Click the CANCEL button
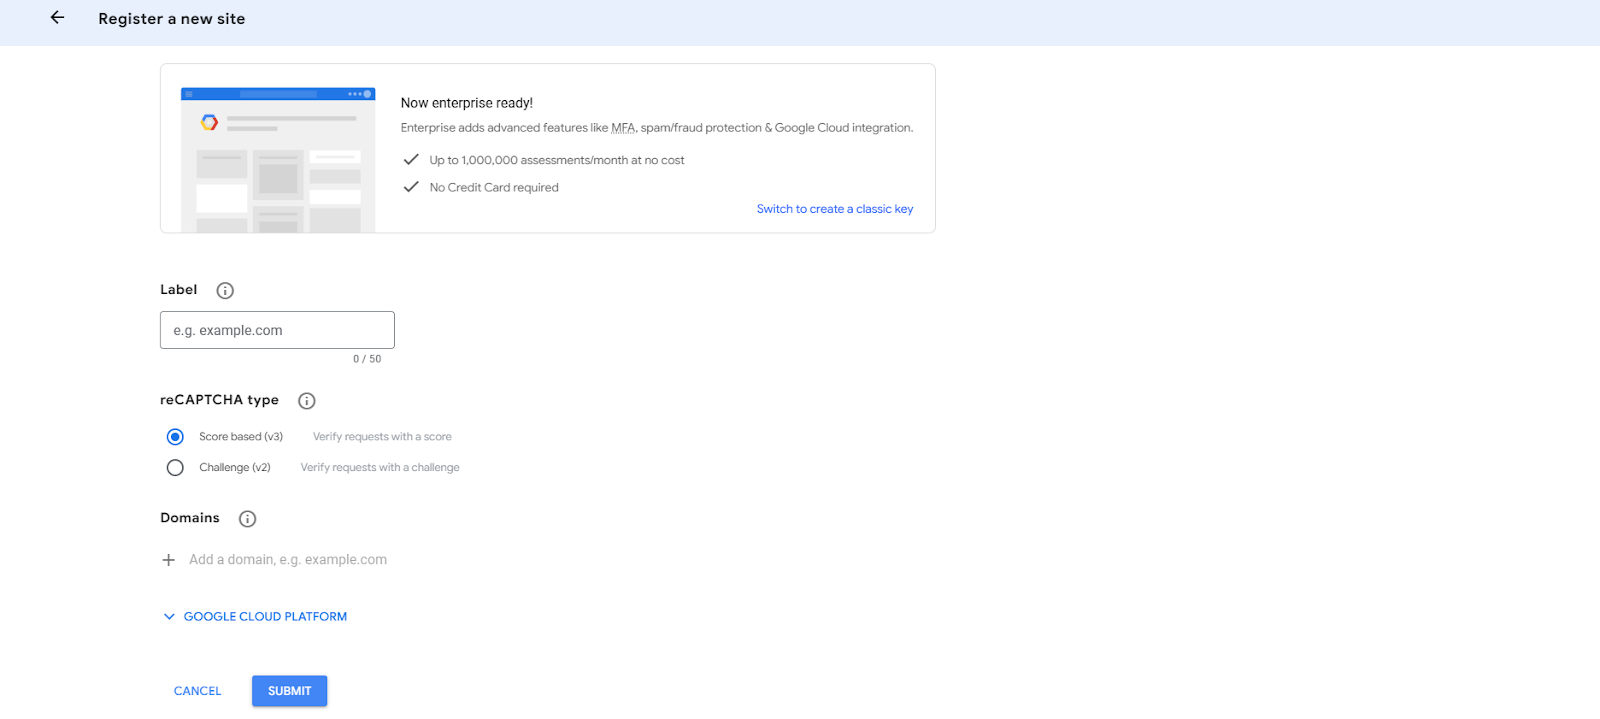This screenshot has height=719, width=1600. coord(198,691)
